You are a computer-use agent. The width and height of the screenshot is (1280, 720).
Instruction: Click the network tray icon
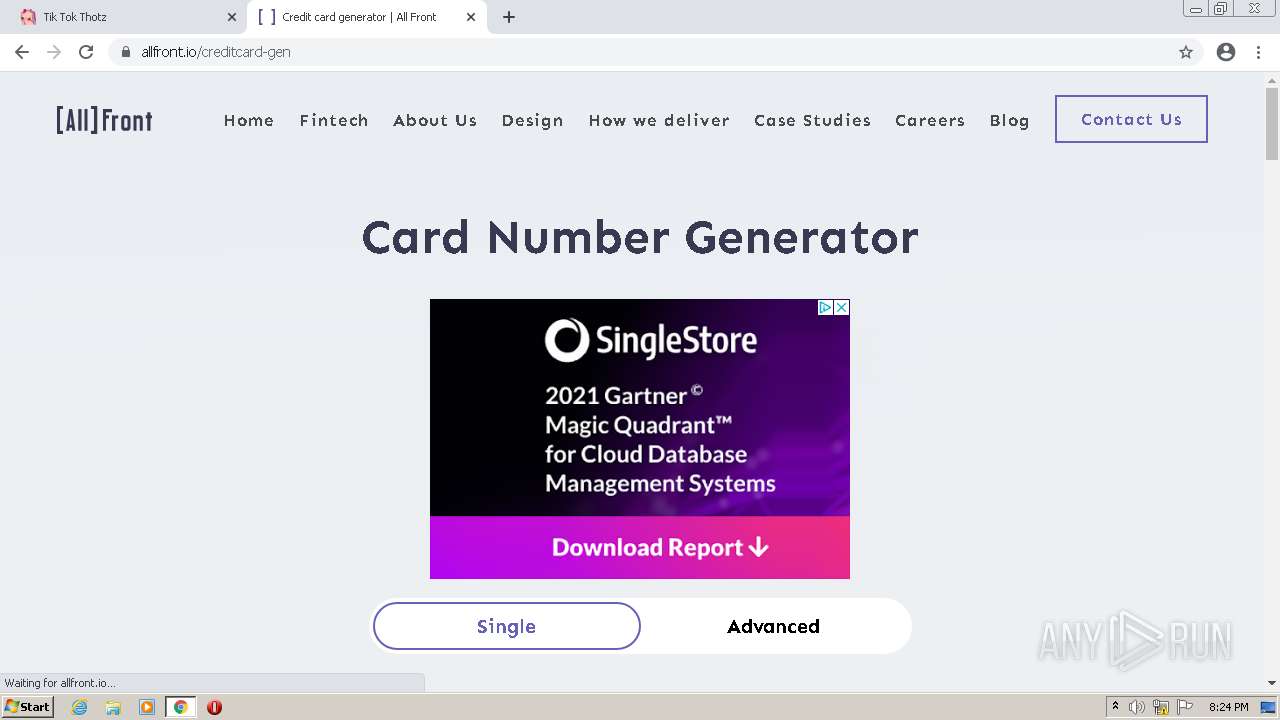pyautogui.click(x=1161, y=707)
